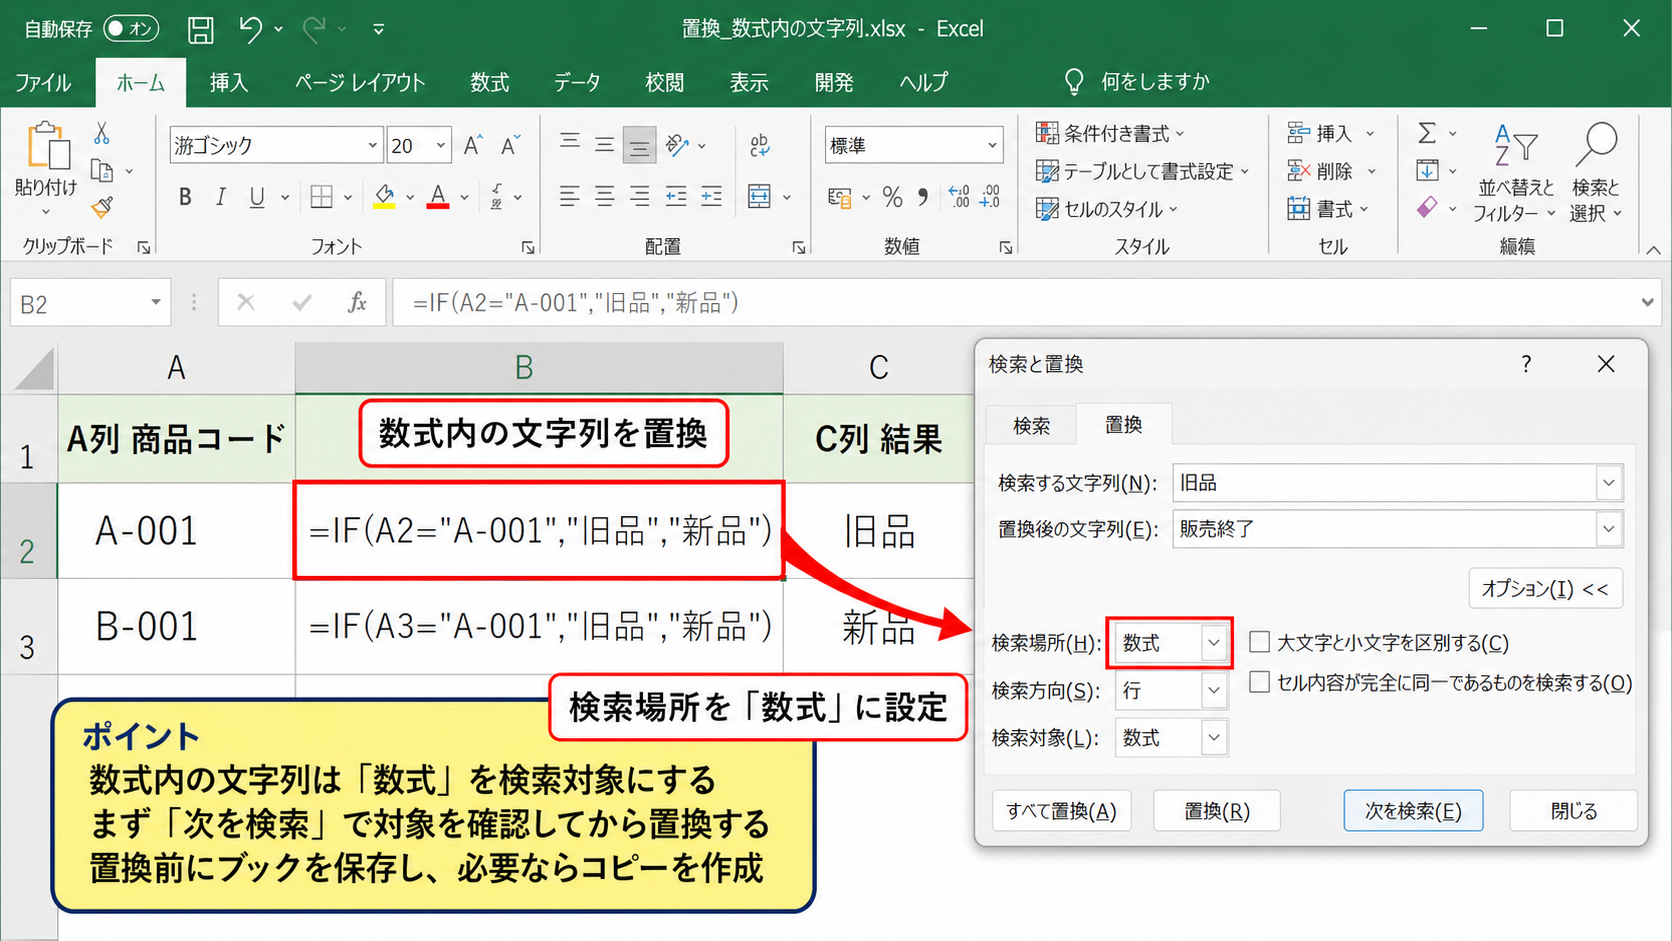
Task: Increase font size with large A icon
Action: 474,146
